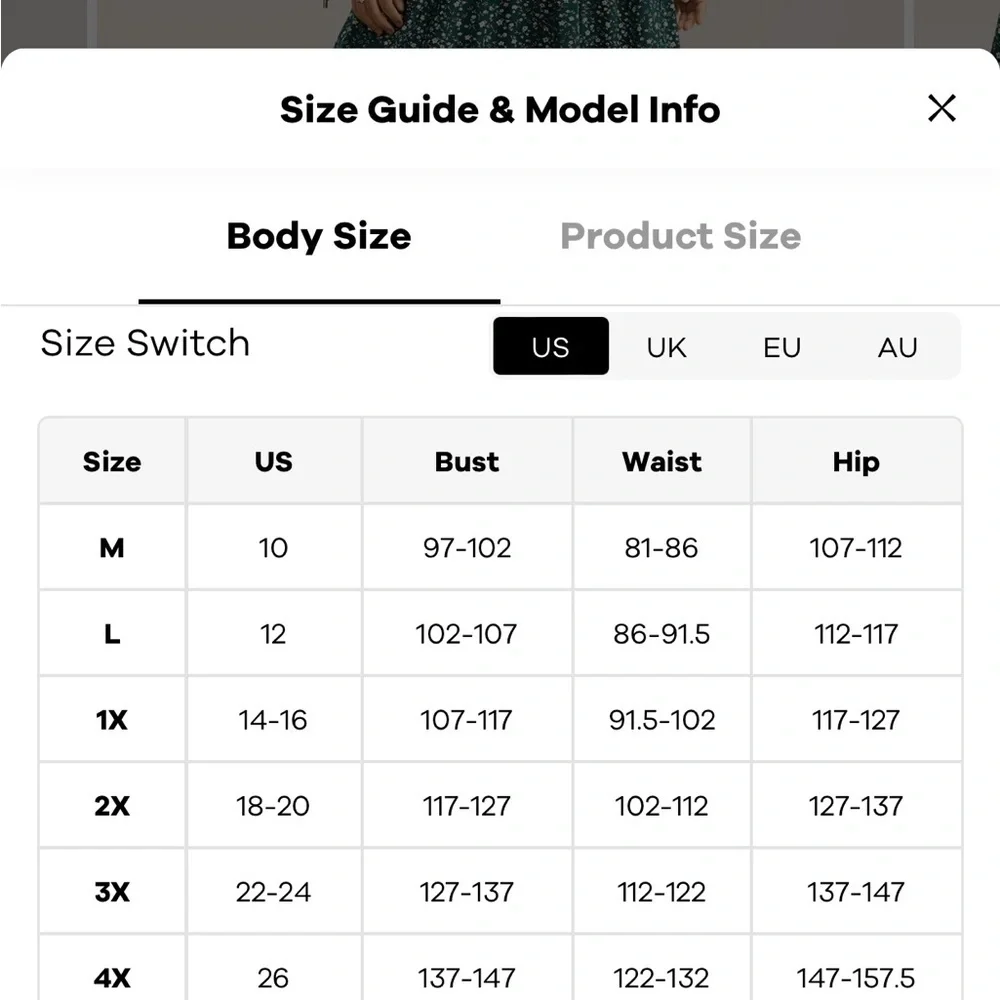
Task: Click the 4X size row label
Action: pos(112,977)
